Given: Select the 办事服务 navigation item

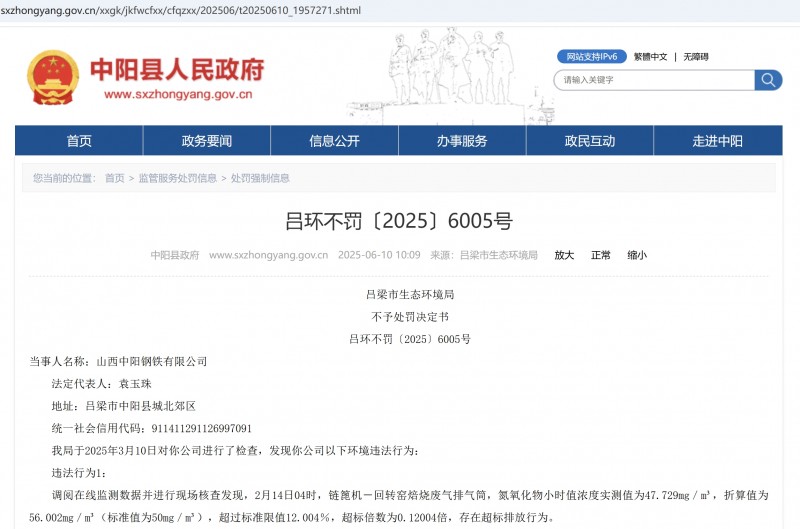Looking at the screenshot, I should 461,141.
